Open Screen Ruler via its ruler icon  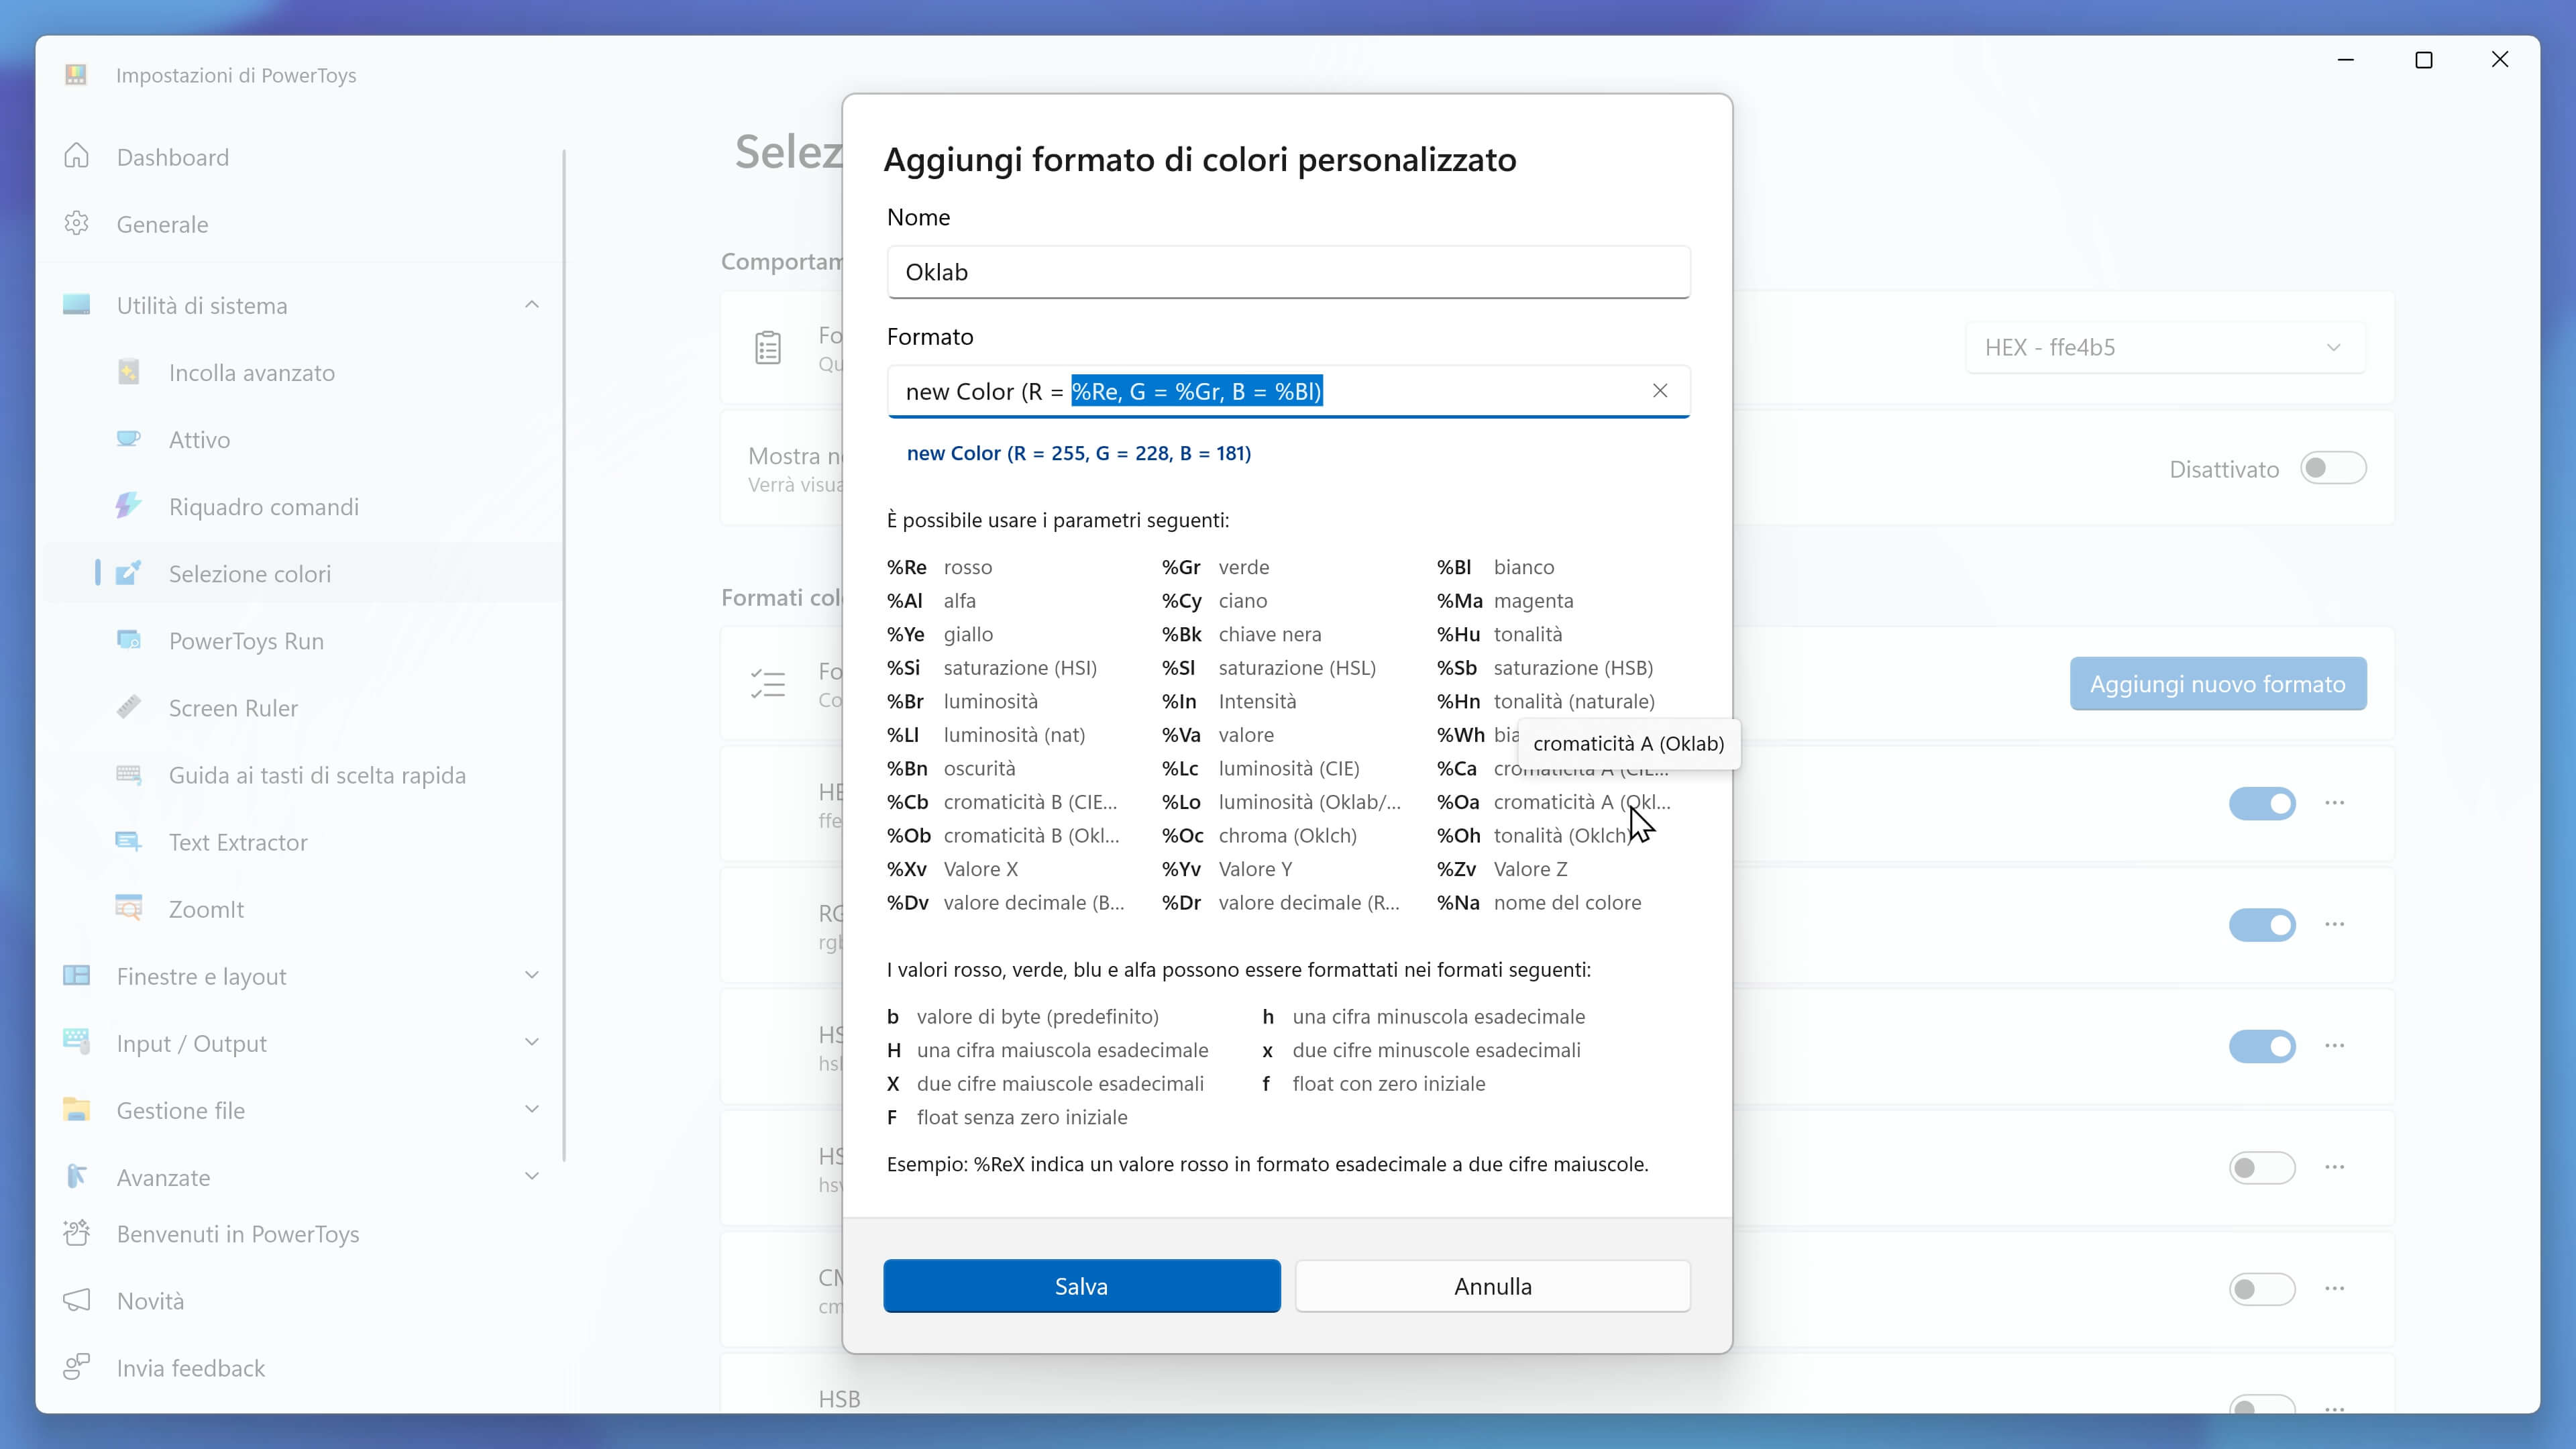(x=128, y=707)
